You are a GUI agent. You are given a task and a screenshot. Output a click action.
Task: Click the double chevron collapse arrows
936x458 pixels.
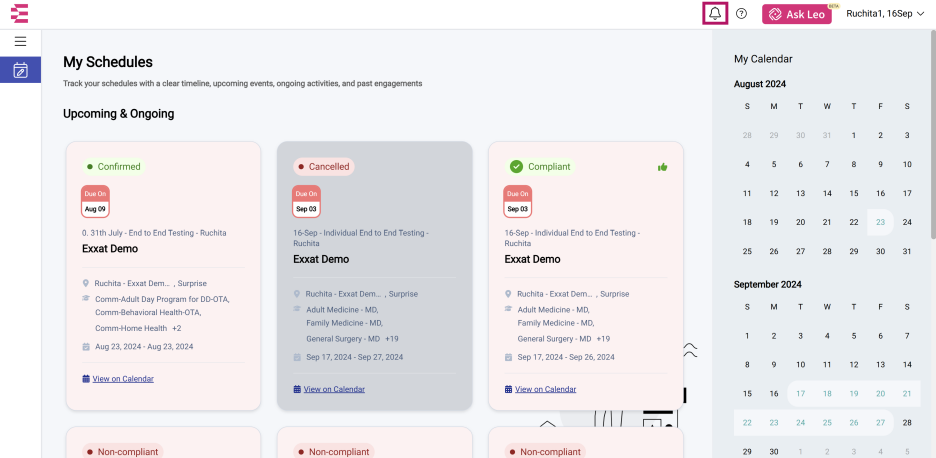(690, 350)
